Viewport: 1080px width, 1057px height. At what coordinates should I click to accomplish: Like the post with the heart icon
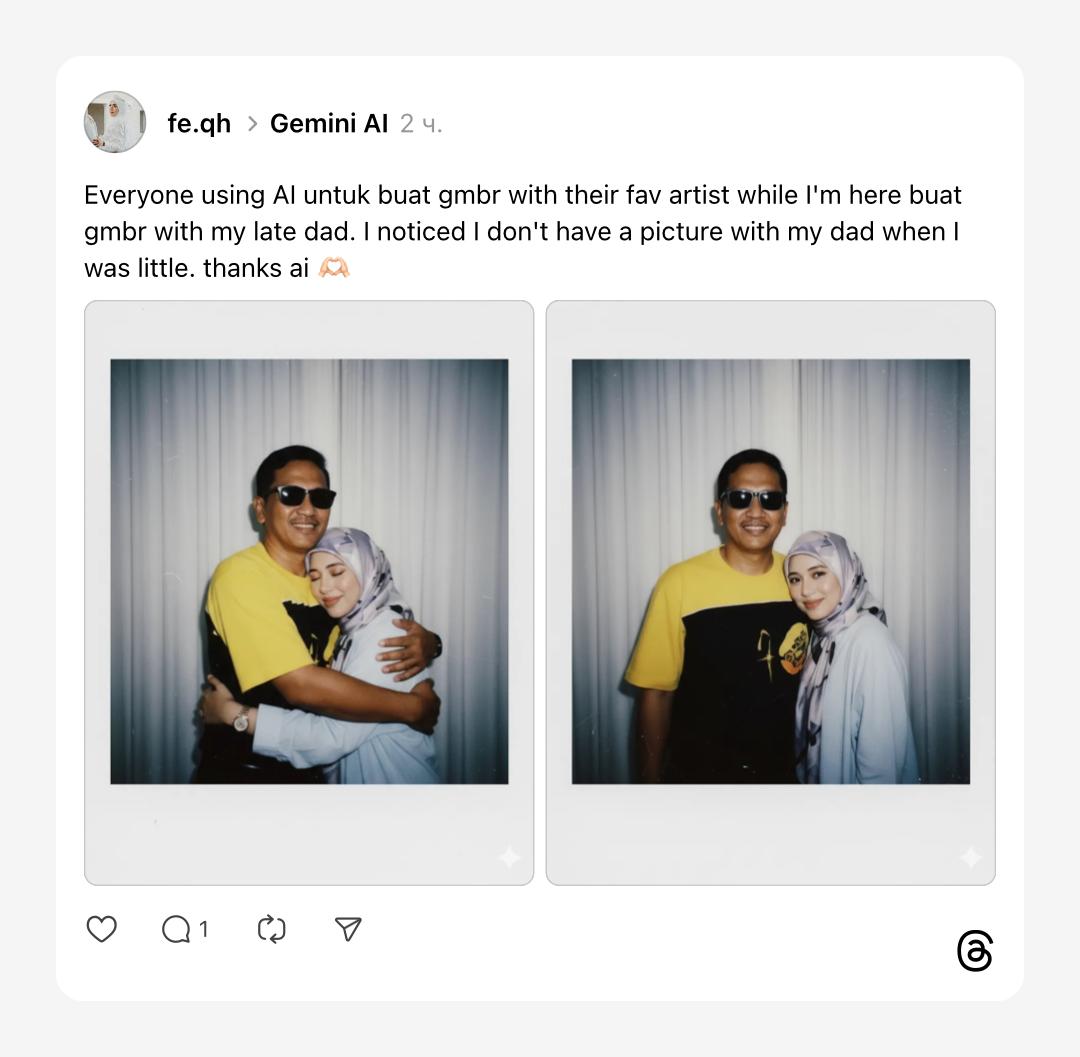coord(101,929)
